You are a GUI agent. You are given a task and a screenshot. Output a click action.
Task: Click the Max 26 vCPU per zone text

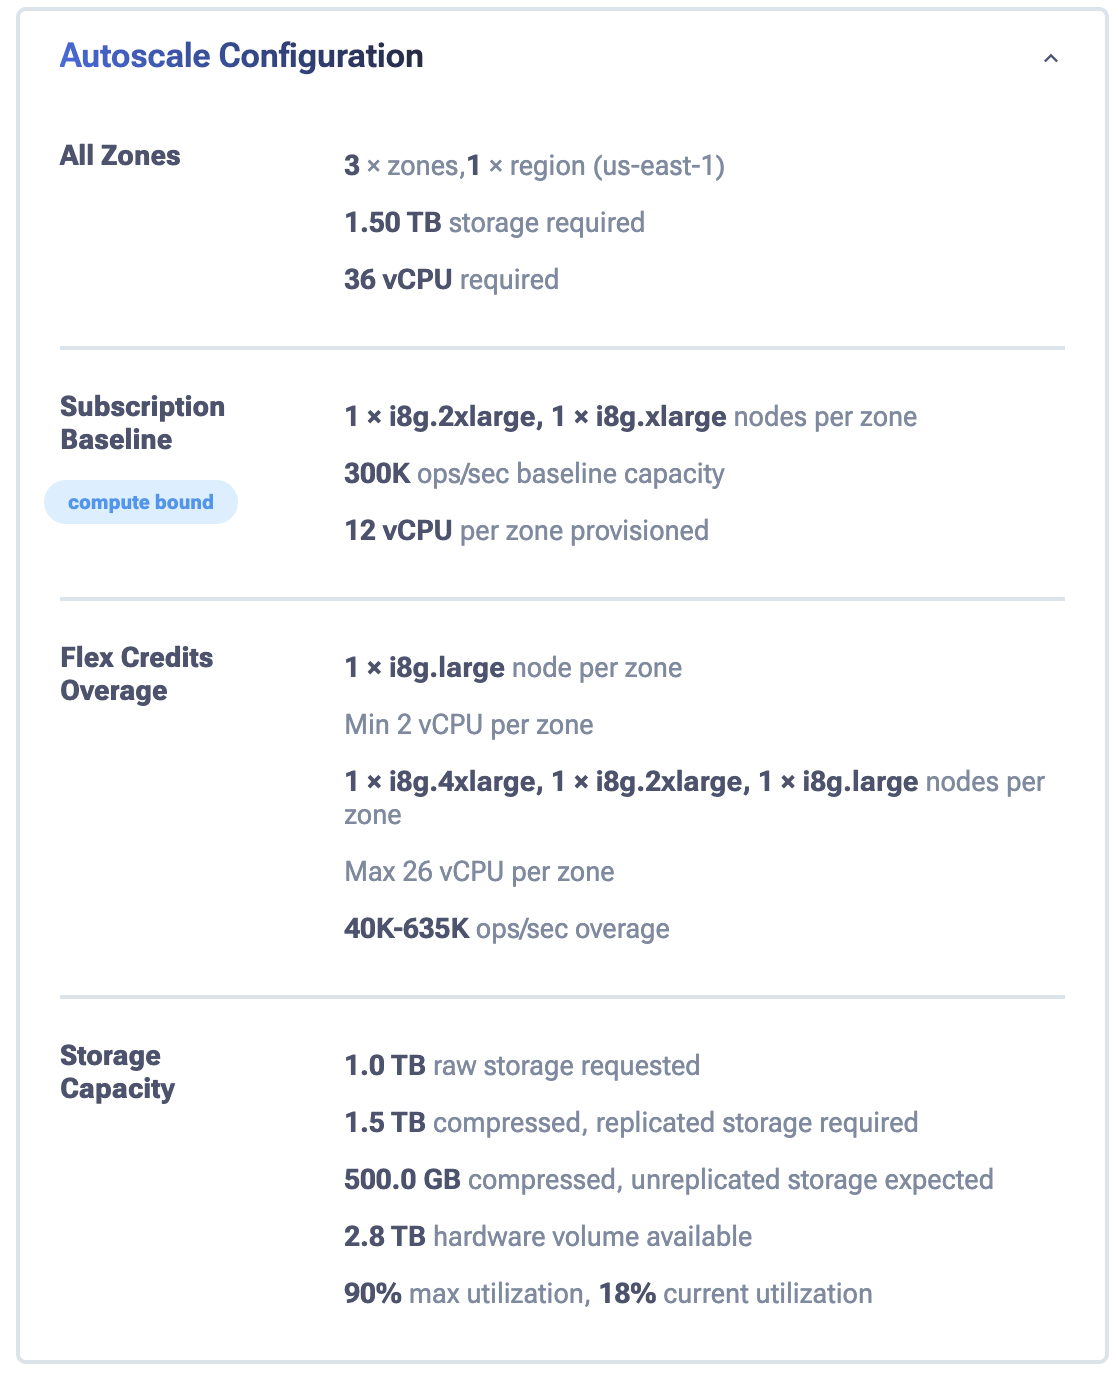479,872
